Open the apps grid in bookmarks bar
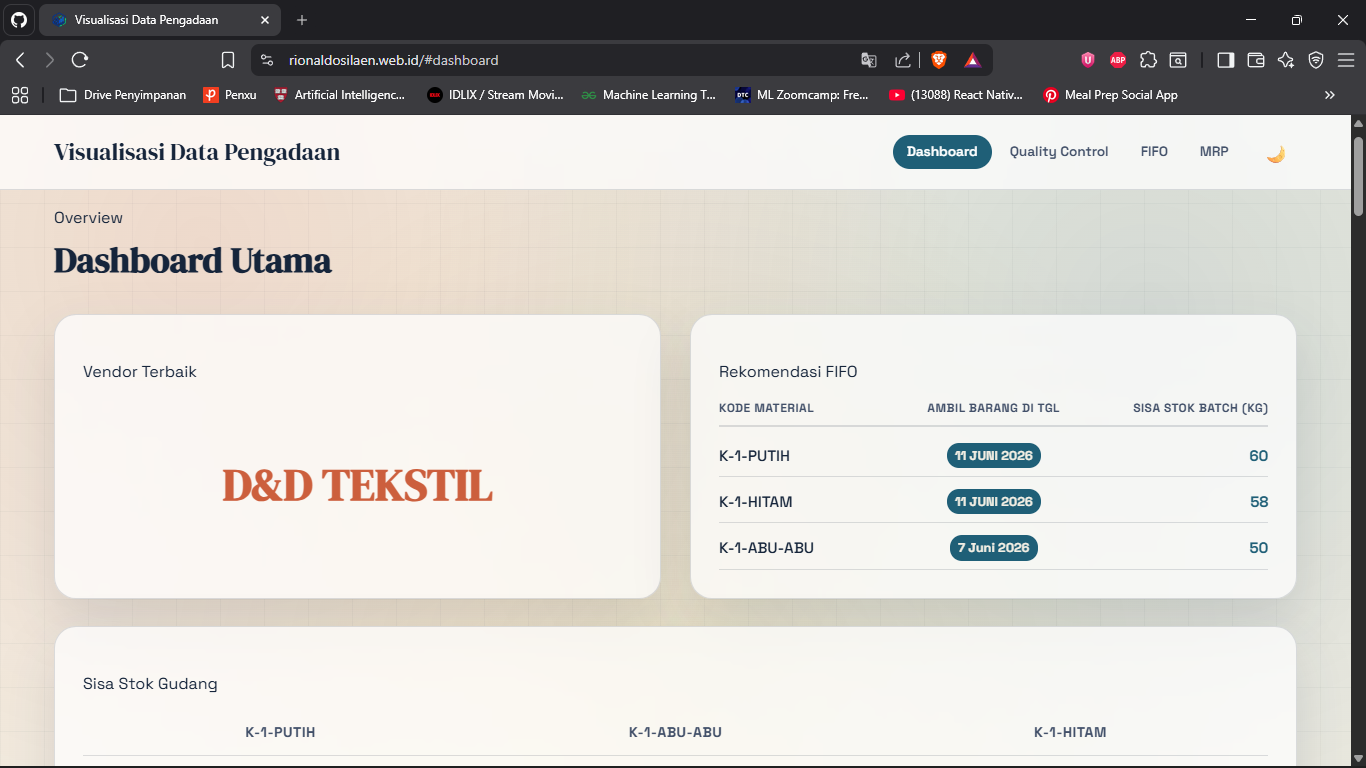The height and width of the screenshot is (768, 1366). 20,95
